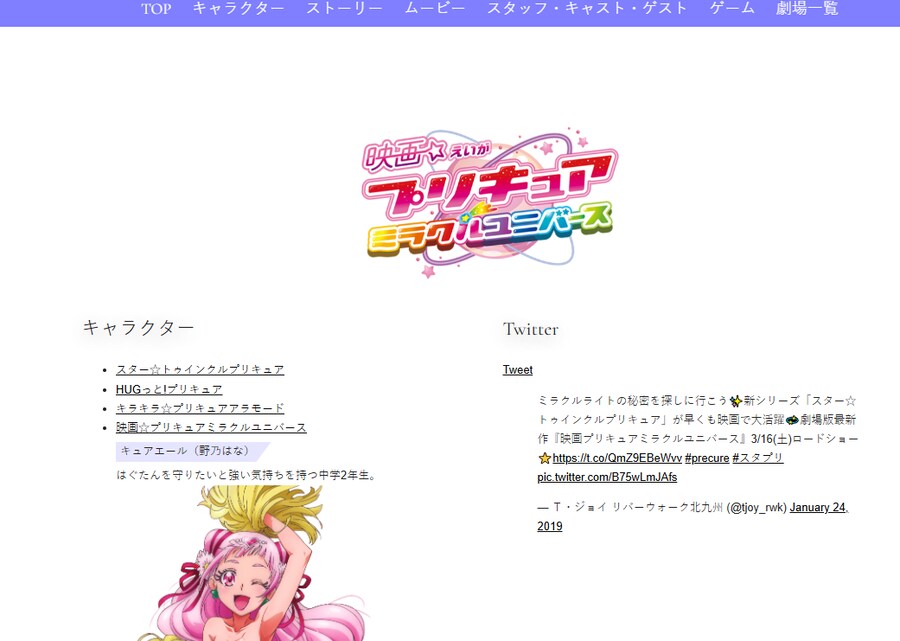
Task: Click the #precure hashtag link
Action: coord(707,458)
